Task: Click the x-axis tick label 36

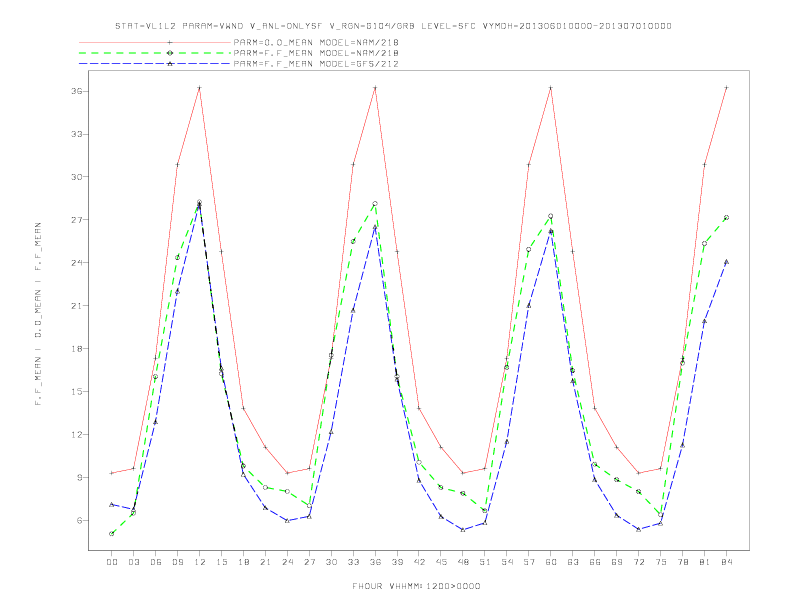Action: (375, 562)
